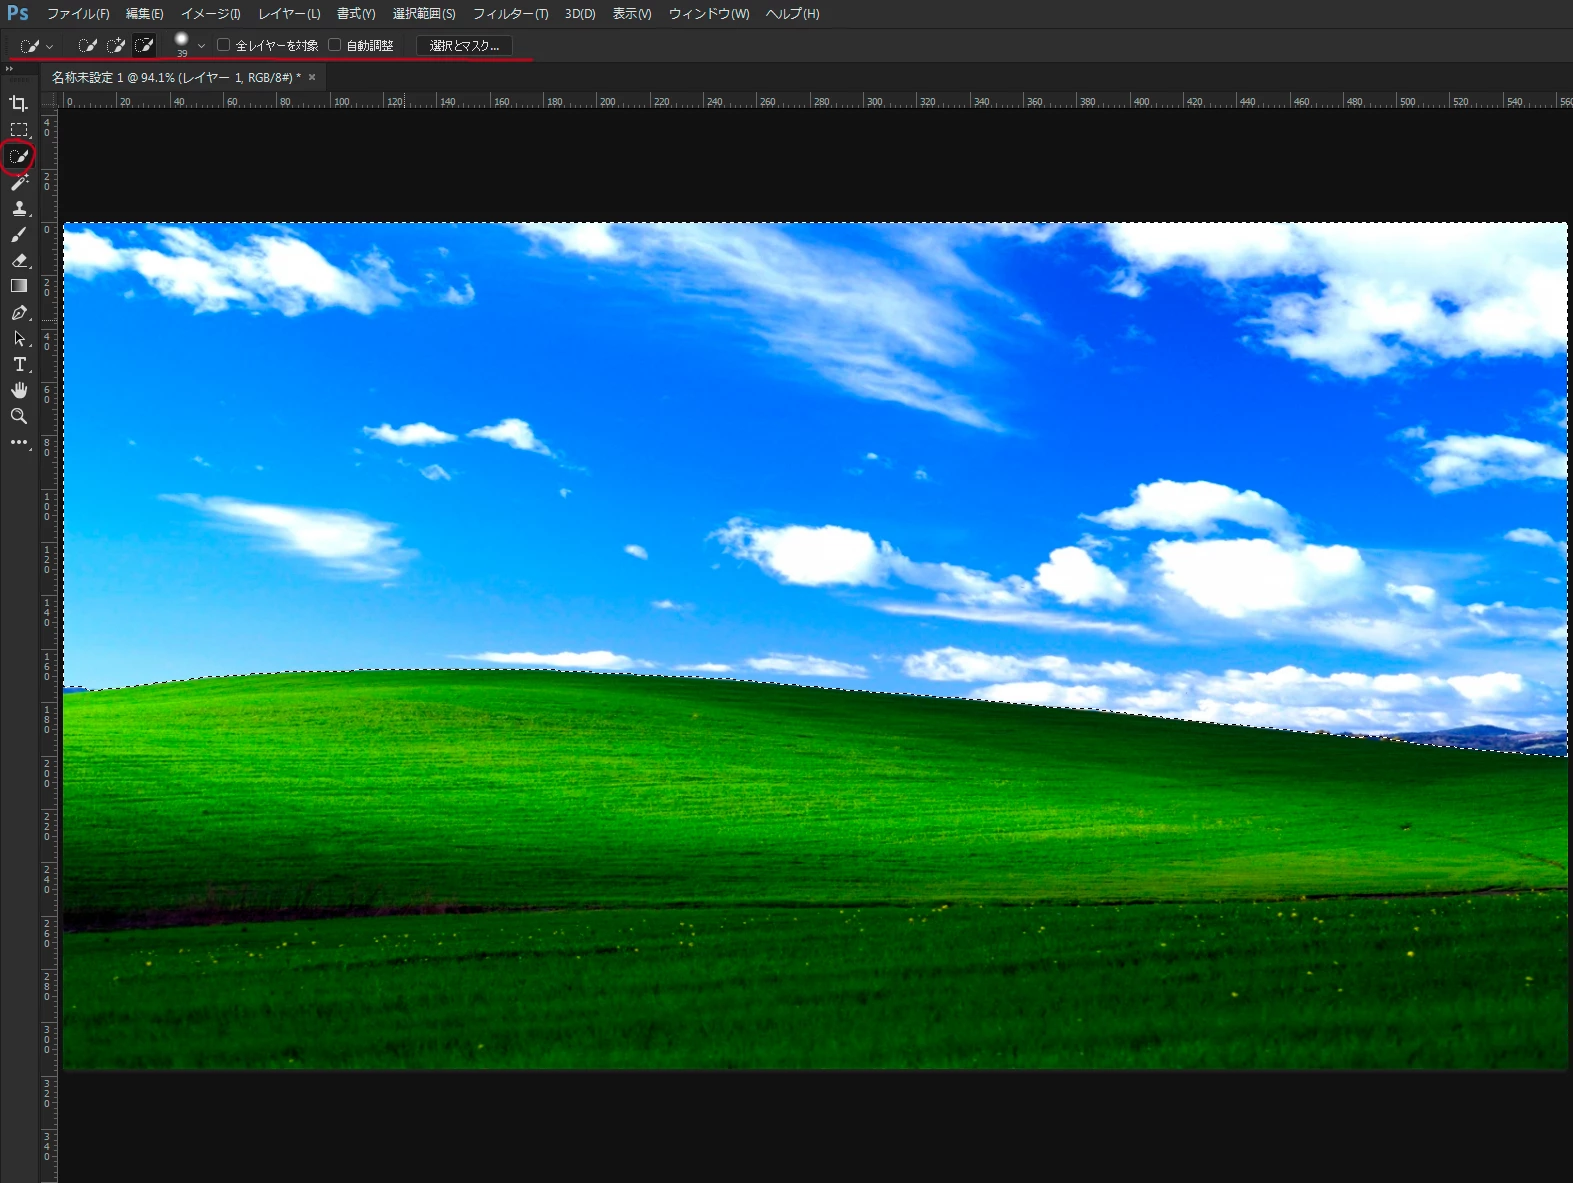Open the ウィンドウ(W) menu
1573x1183 pixels.
point(709,14)
